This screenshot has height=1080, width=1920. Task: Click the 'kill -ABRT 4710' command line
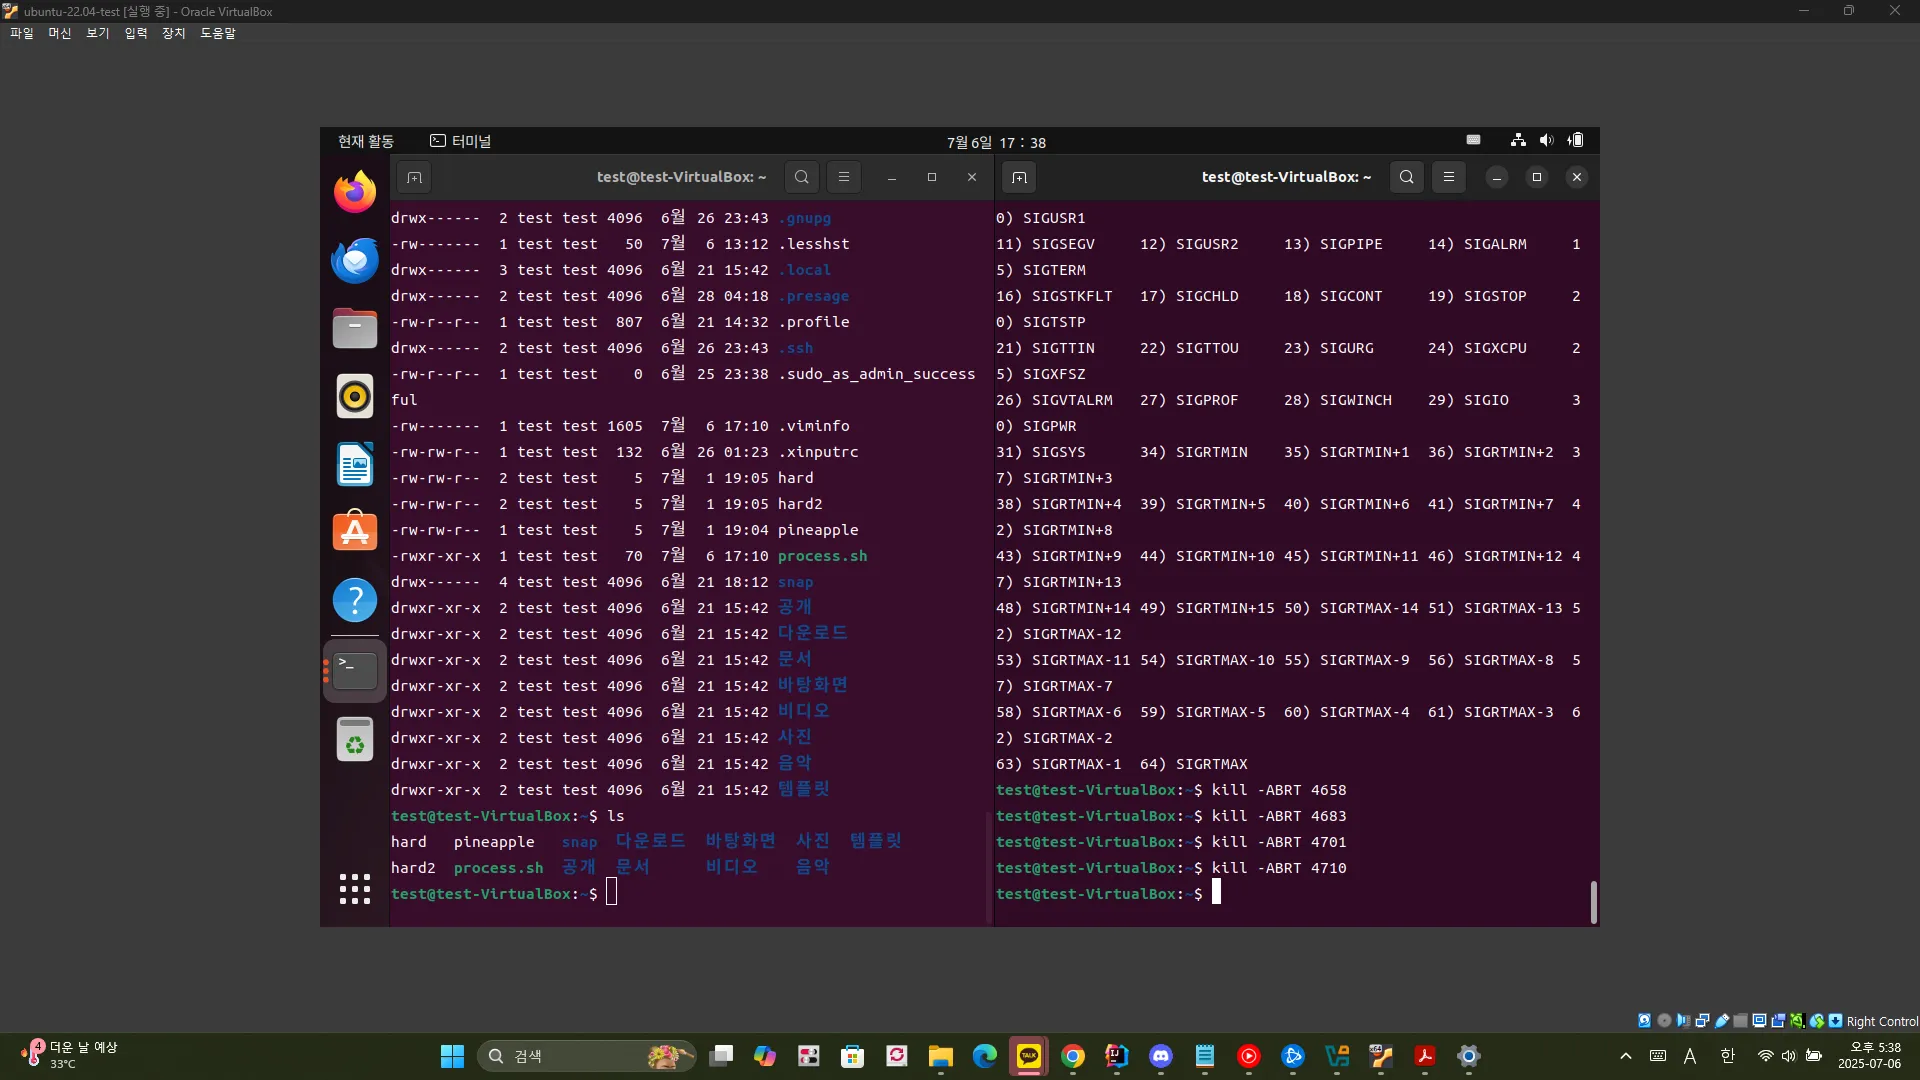point(1279,868)
